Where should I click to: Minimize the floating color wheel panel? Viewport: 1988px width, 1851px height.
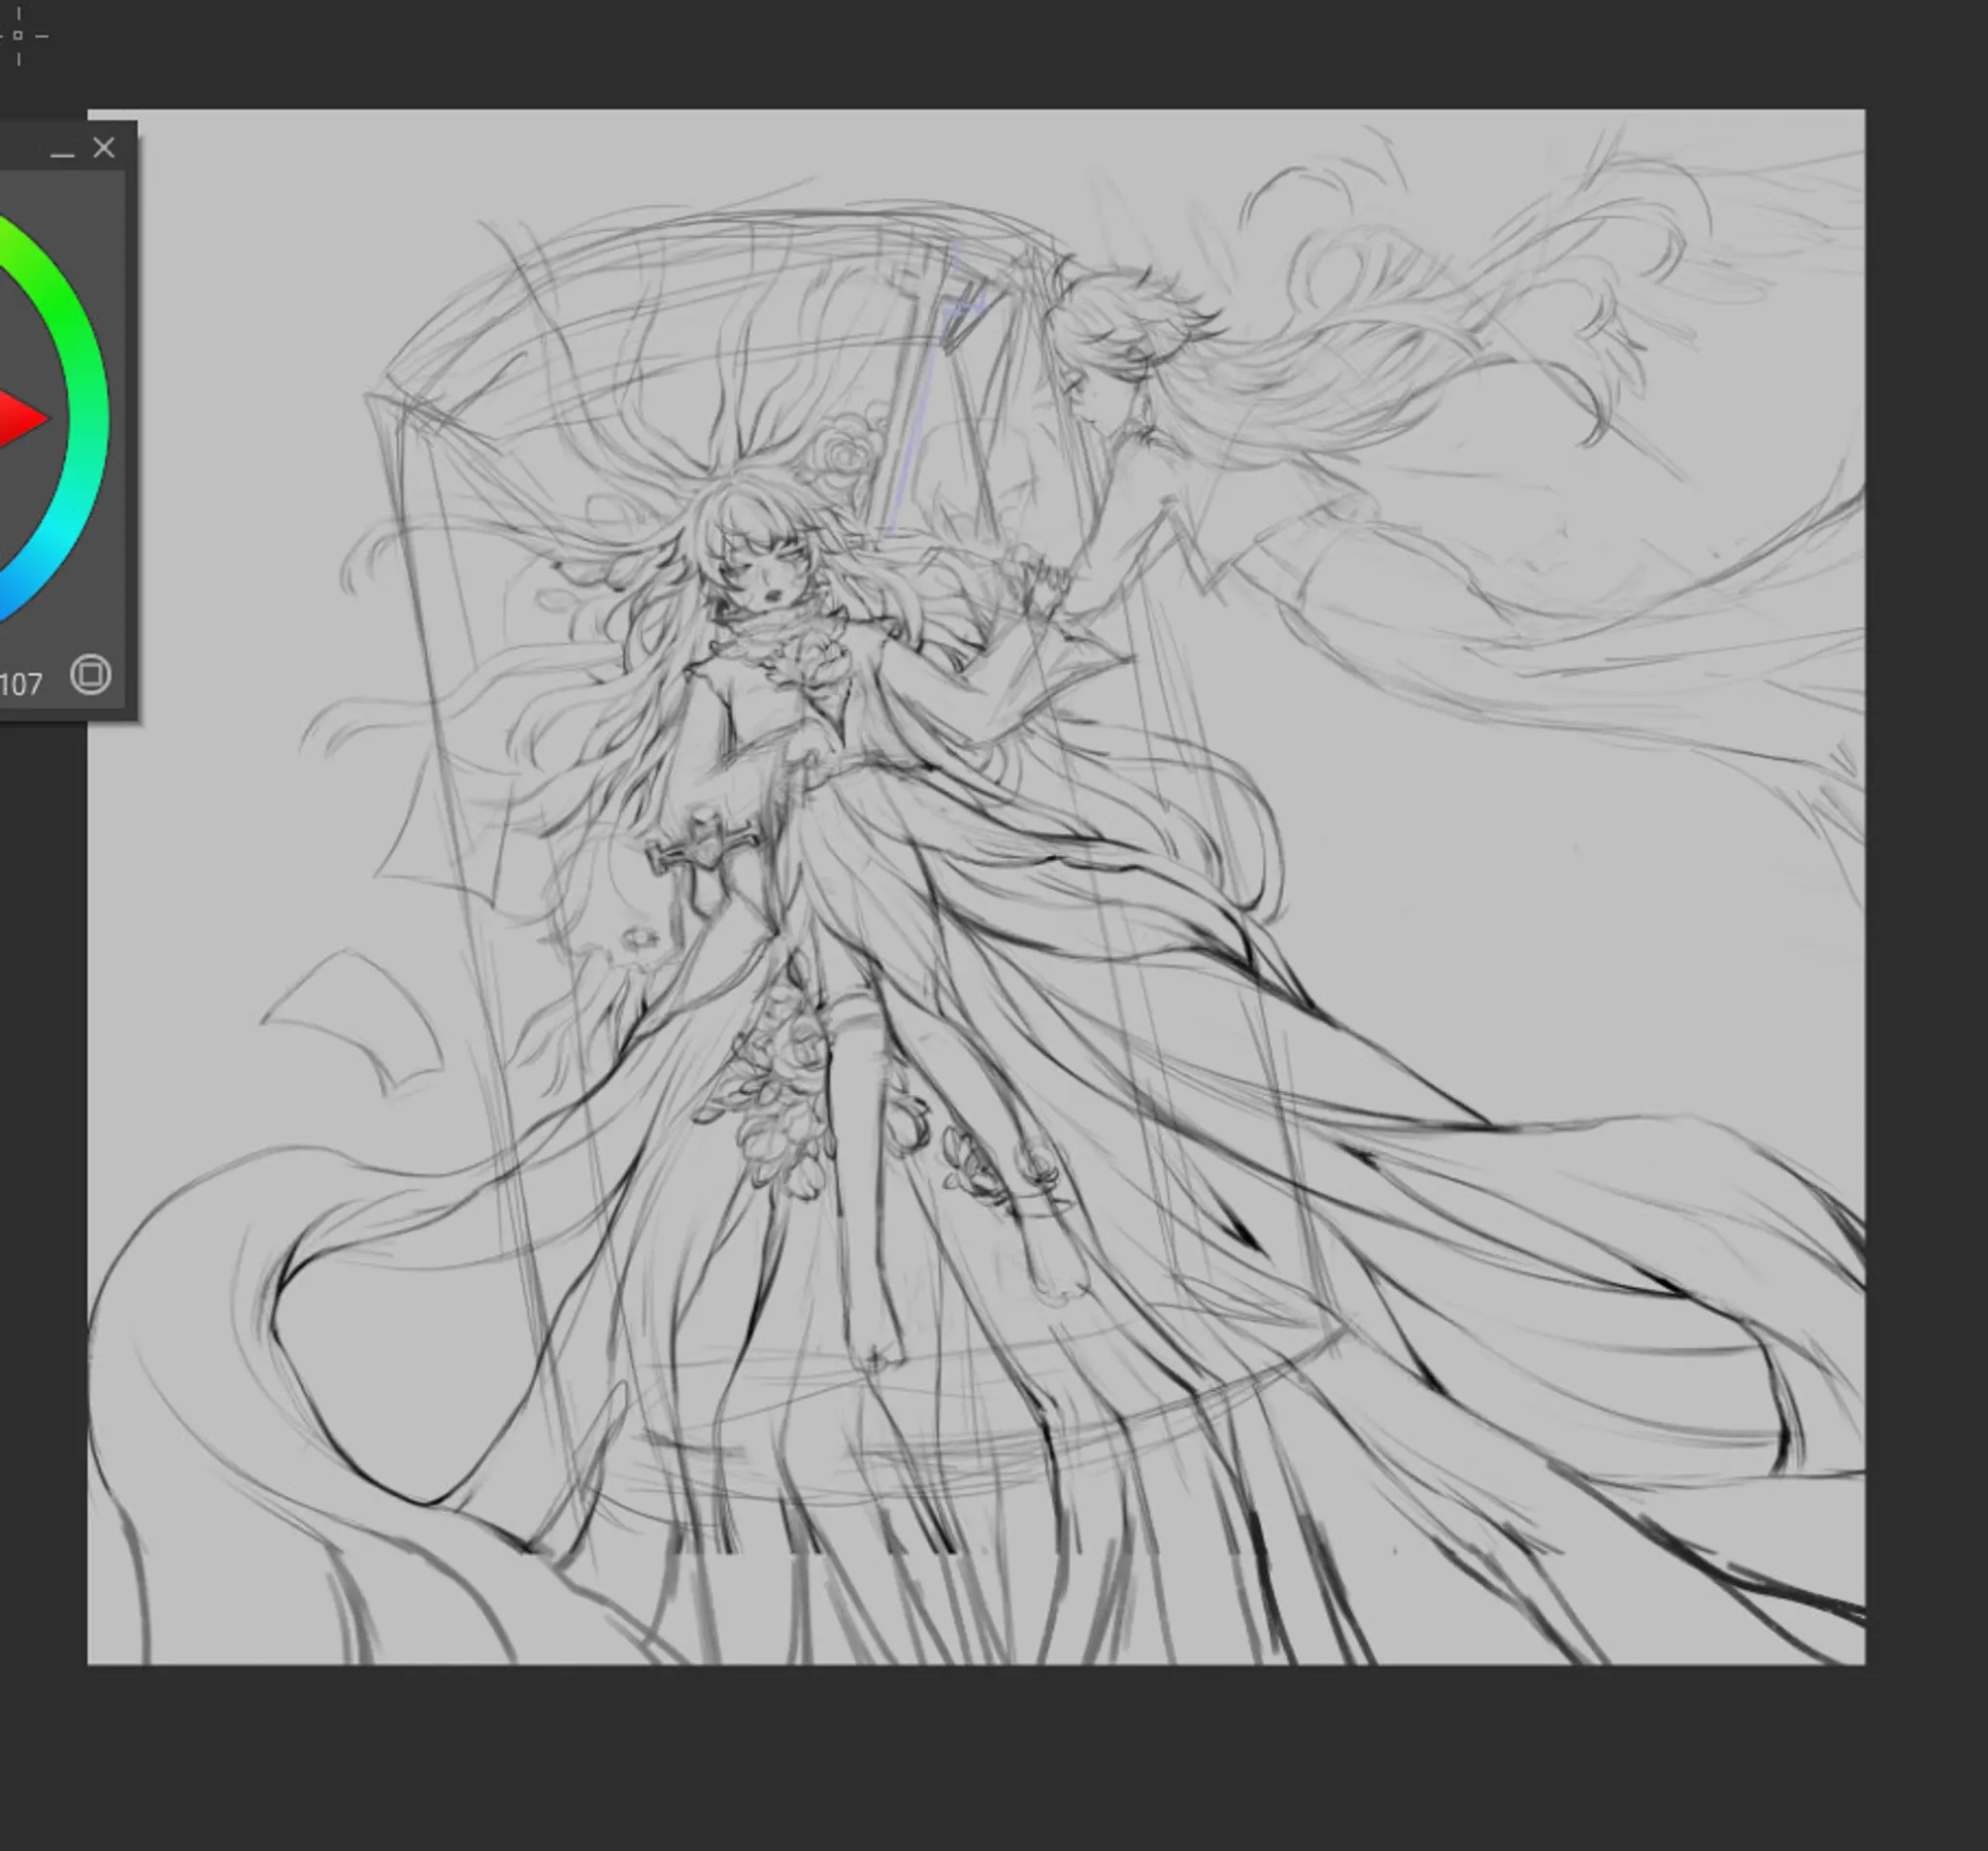[62, 155]
